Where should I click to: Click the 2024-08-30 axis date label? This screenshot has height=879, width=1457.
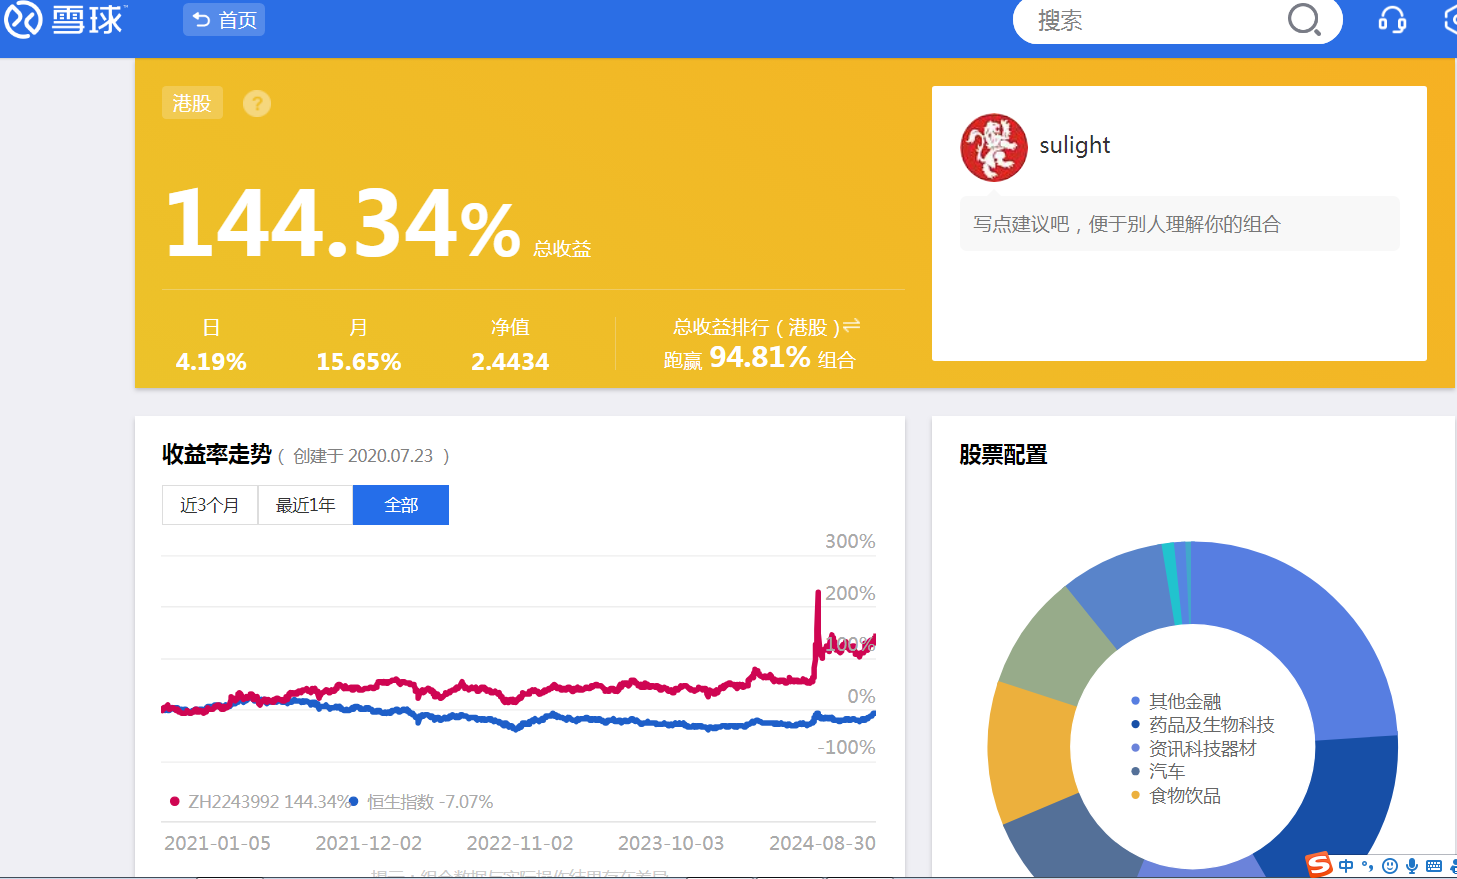coord(822,843)
